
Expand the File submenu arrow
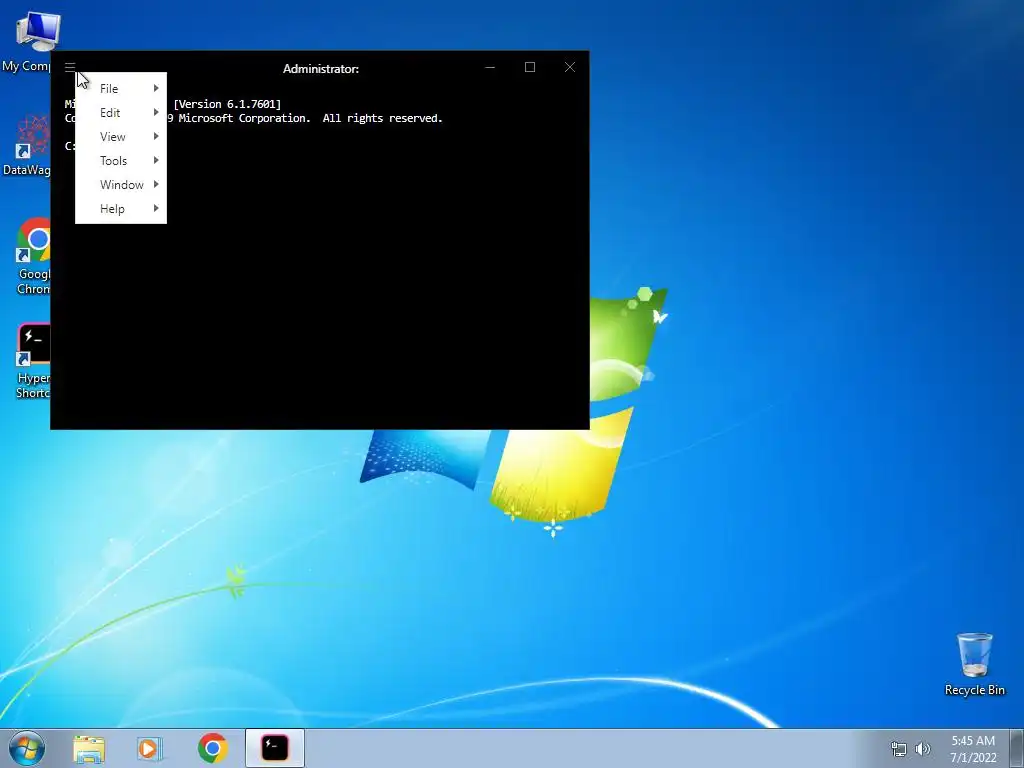coord(156,88)
